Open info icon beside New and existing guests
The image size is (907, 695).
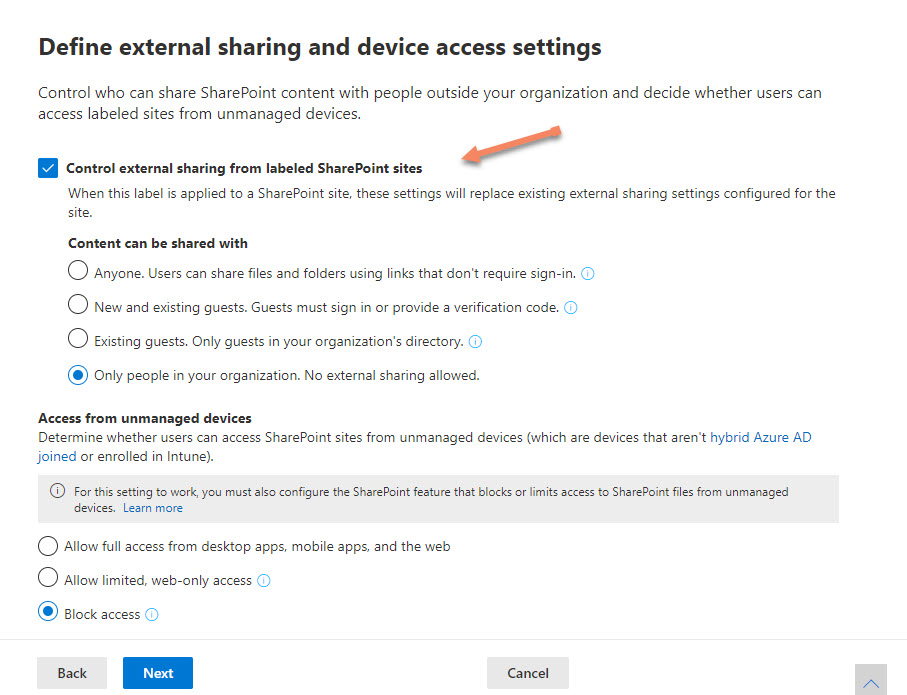(570, 308)
